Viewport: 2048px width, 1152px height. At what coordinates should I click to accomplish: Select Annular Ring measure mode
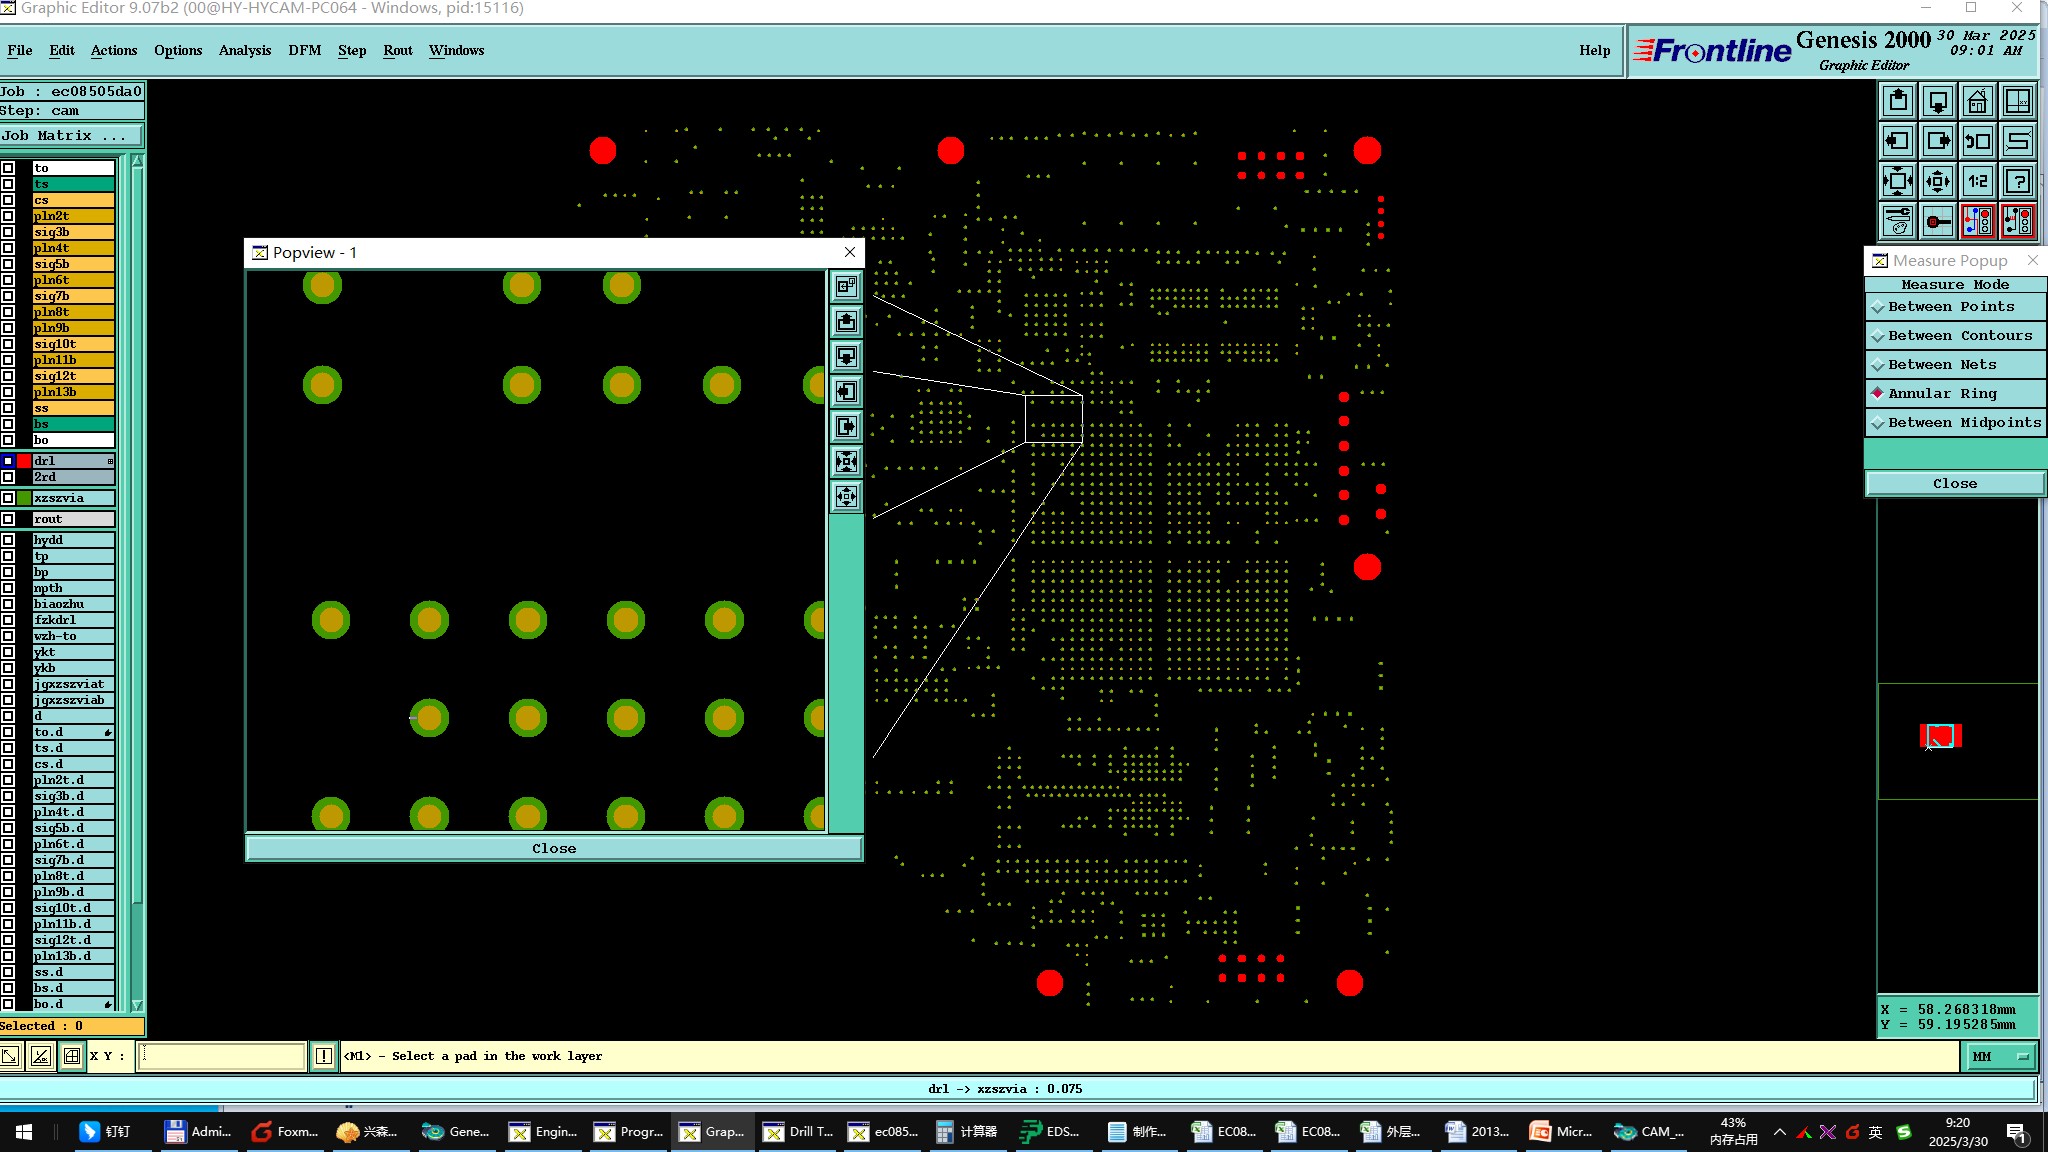click(1955, 394)
